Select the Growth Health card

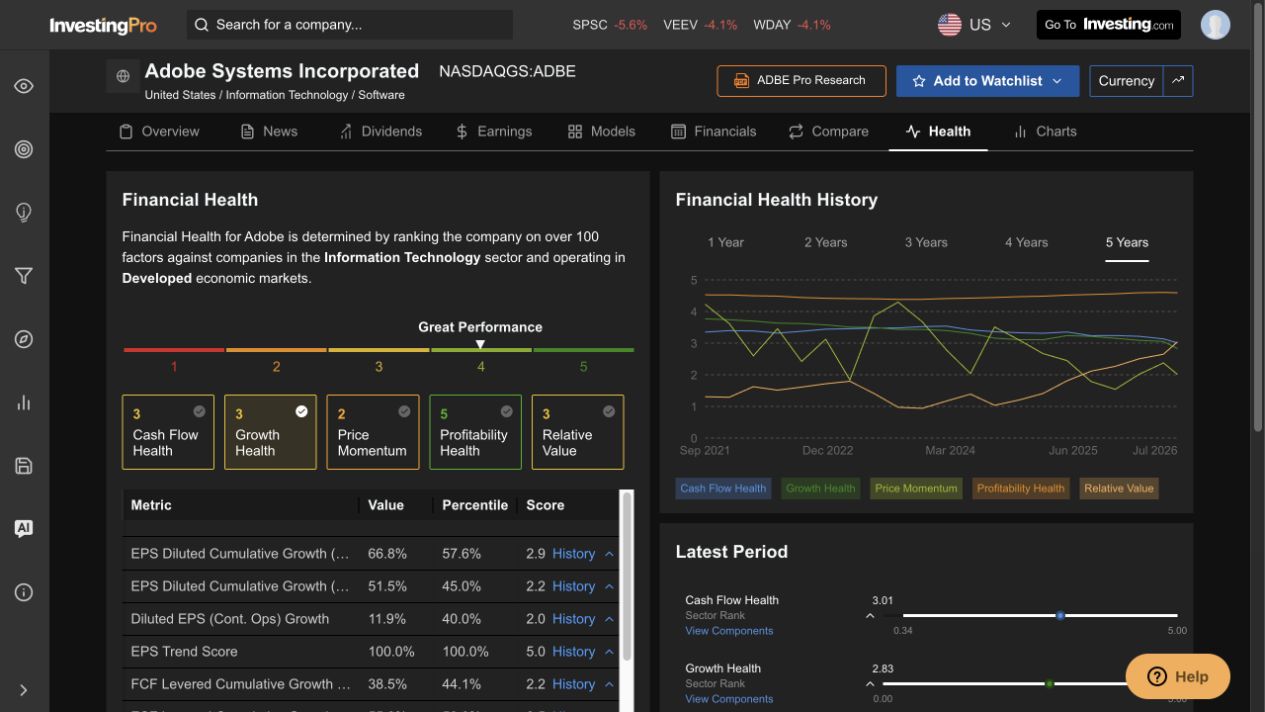270,432
